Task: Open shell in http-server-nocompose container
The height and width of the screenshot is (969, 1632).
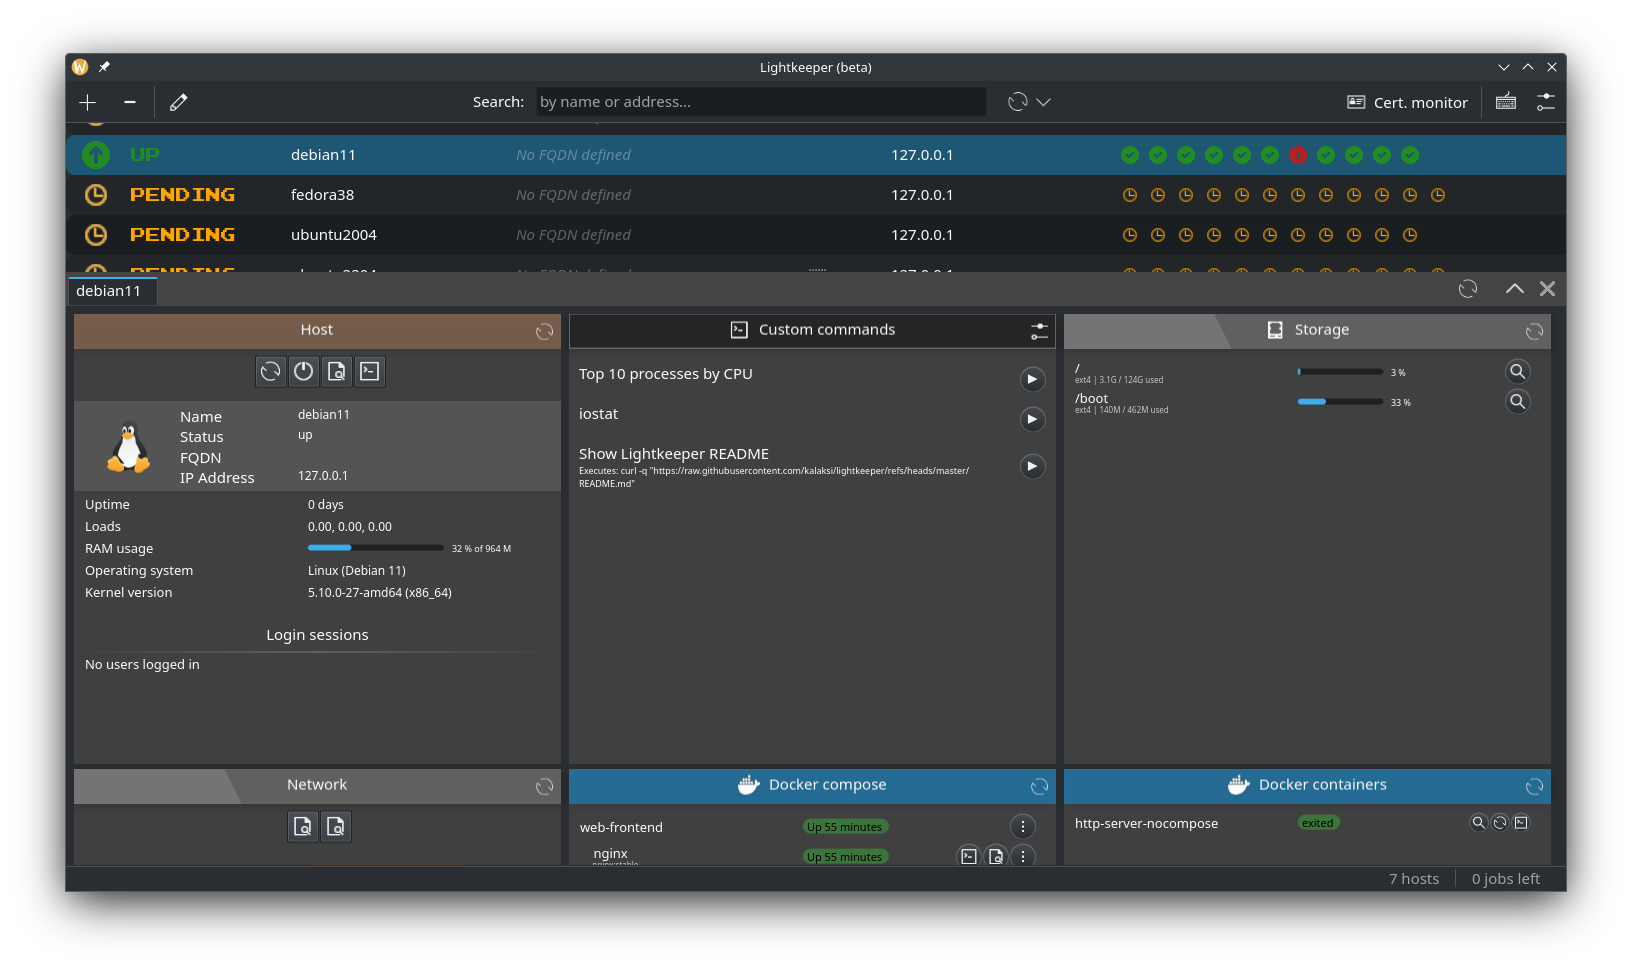Action: 1521,823
